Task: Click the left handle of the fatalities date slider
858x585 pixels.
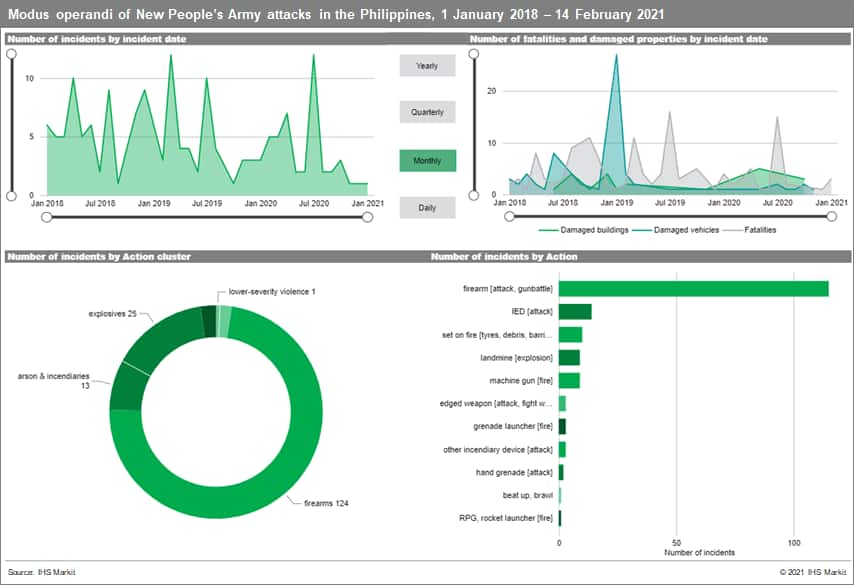Action: tap(509, 216)
